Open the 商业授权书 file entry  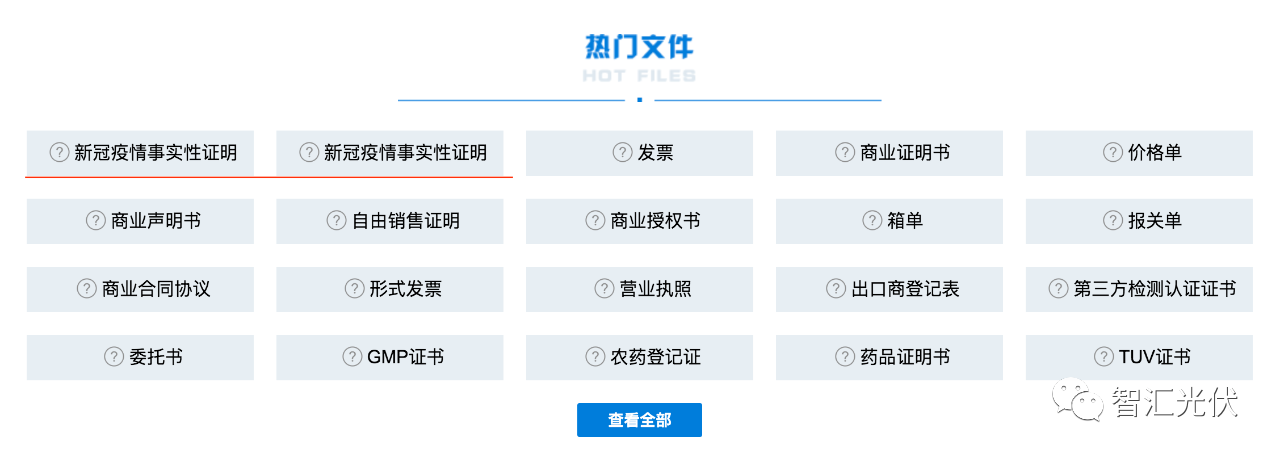pos(639,221)
